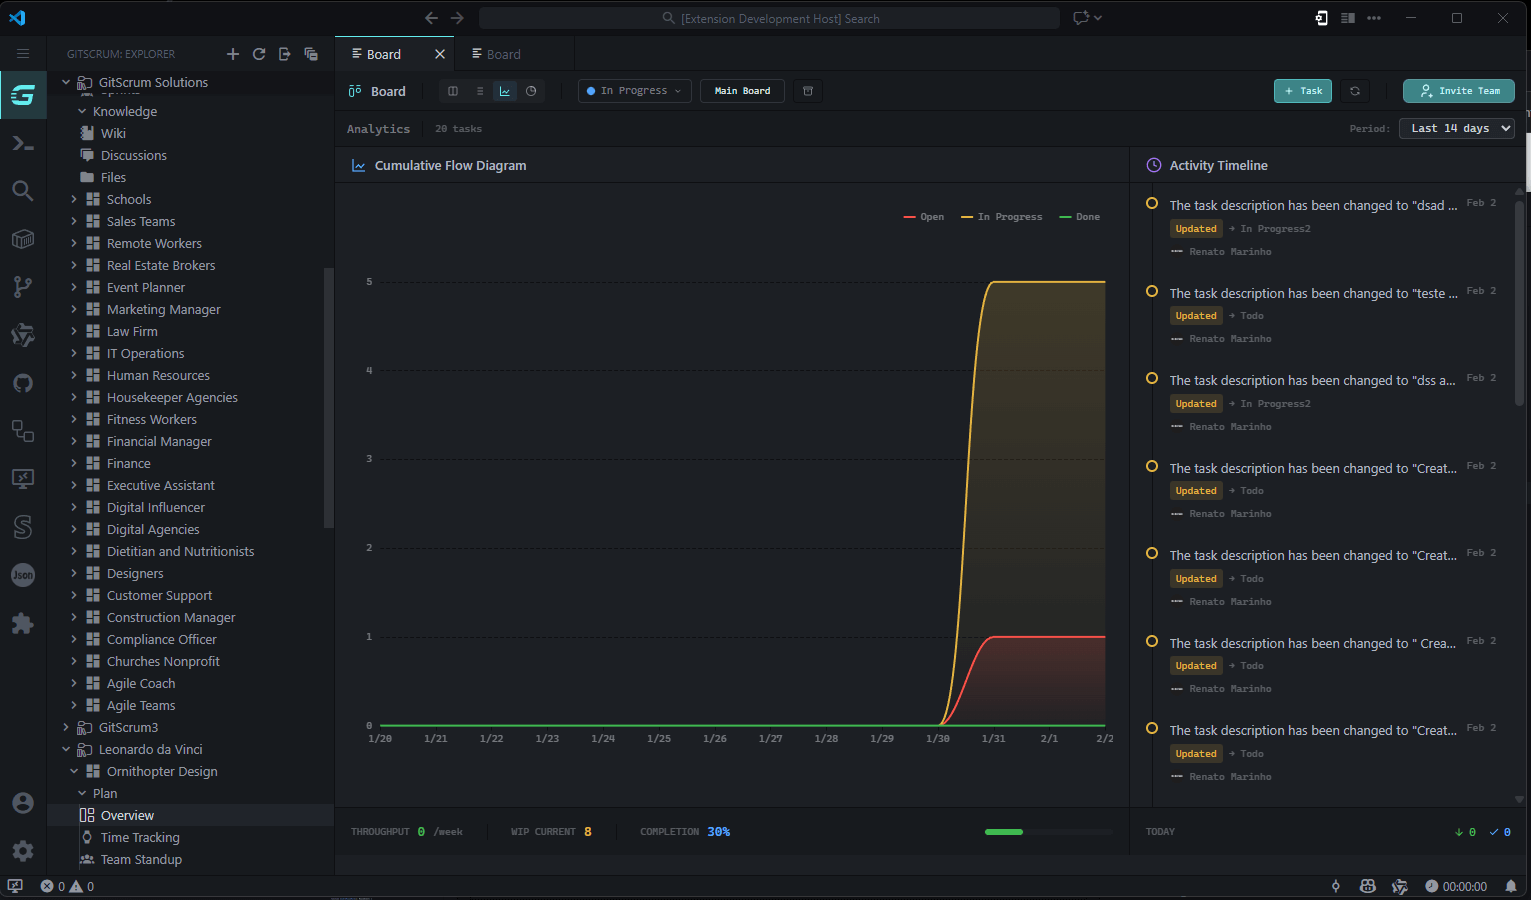Toggle the Open series in the chart legend
Image resolution: width=1531 pixels, height=900 pixels.
923,216
